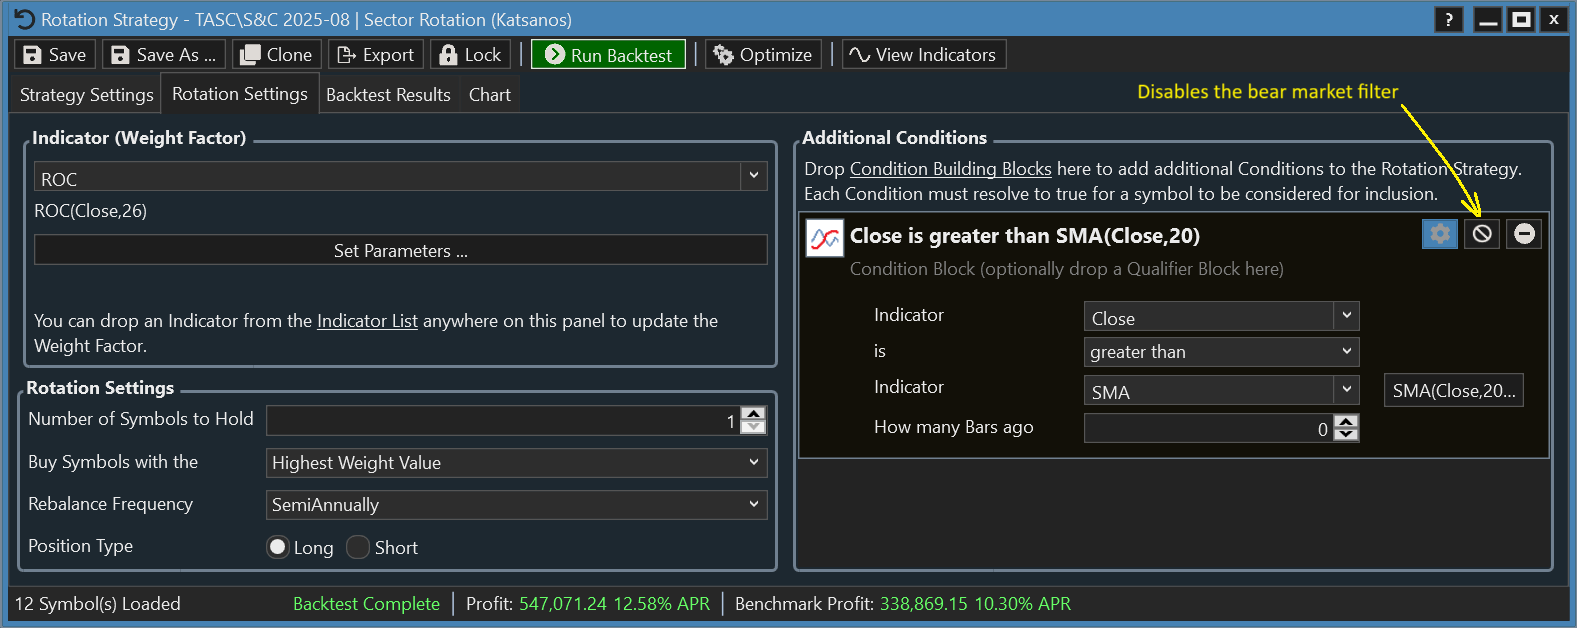The image size is (1577, 628).
Task: Switch to the Backtest Results tab
Action: (x=388, y=95)
